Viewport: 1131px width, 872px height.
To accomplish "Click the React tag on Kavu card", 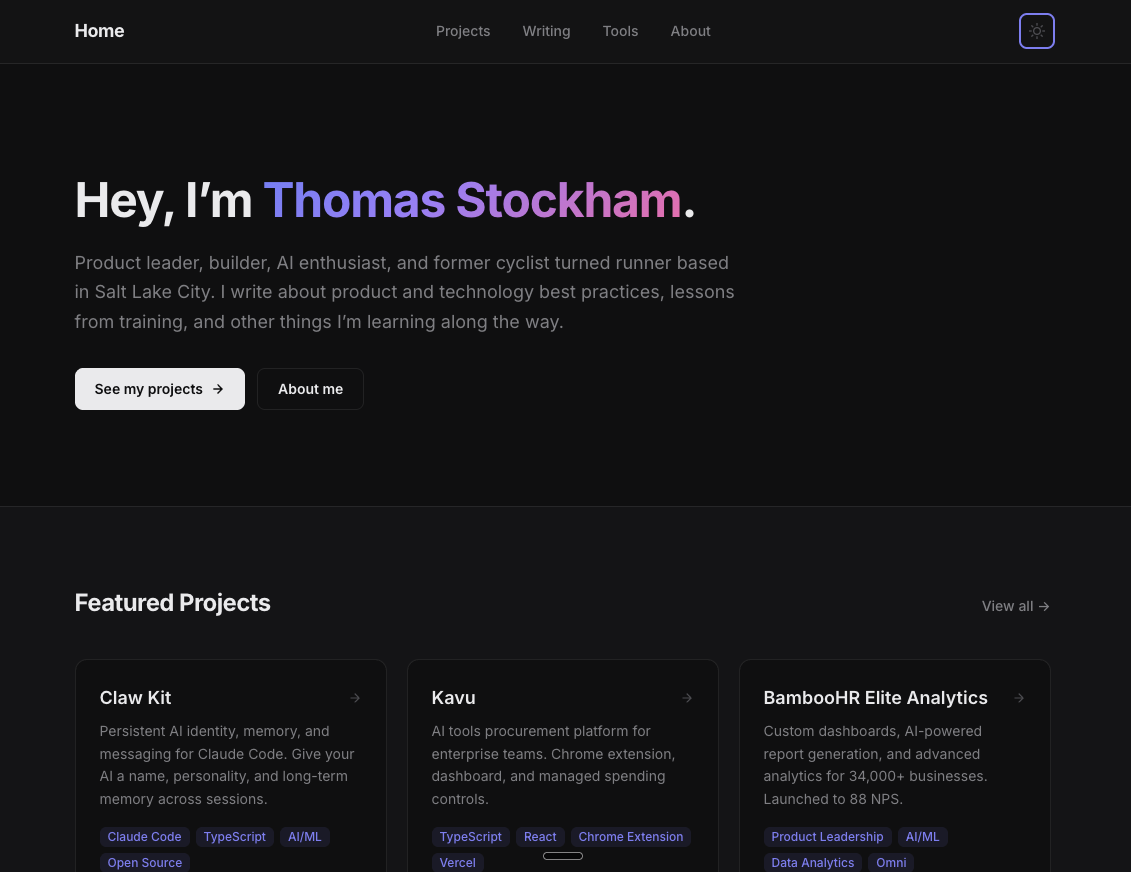I will [x=540, y=837].
